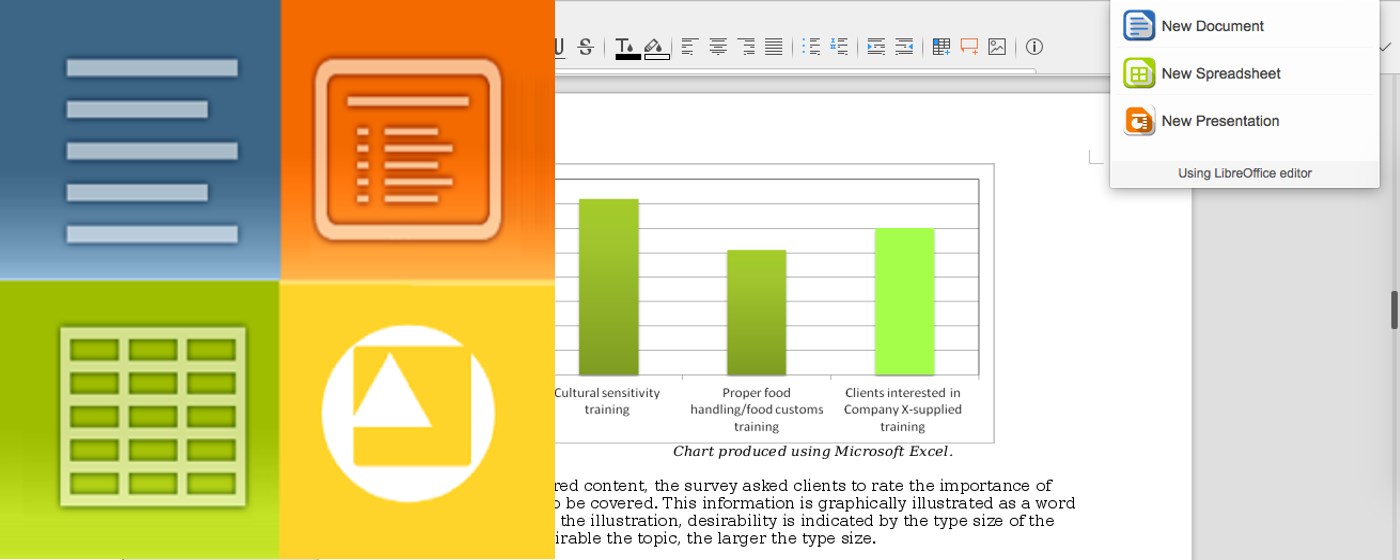Decrease paragraph indent
Image resolution: width=1400 pixels, height=560 pixels.
point(904,46)
